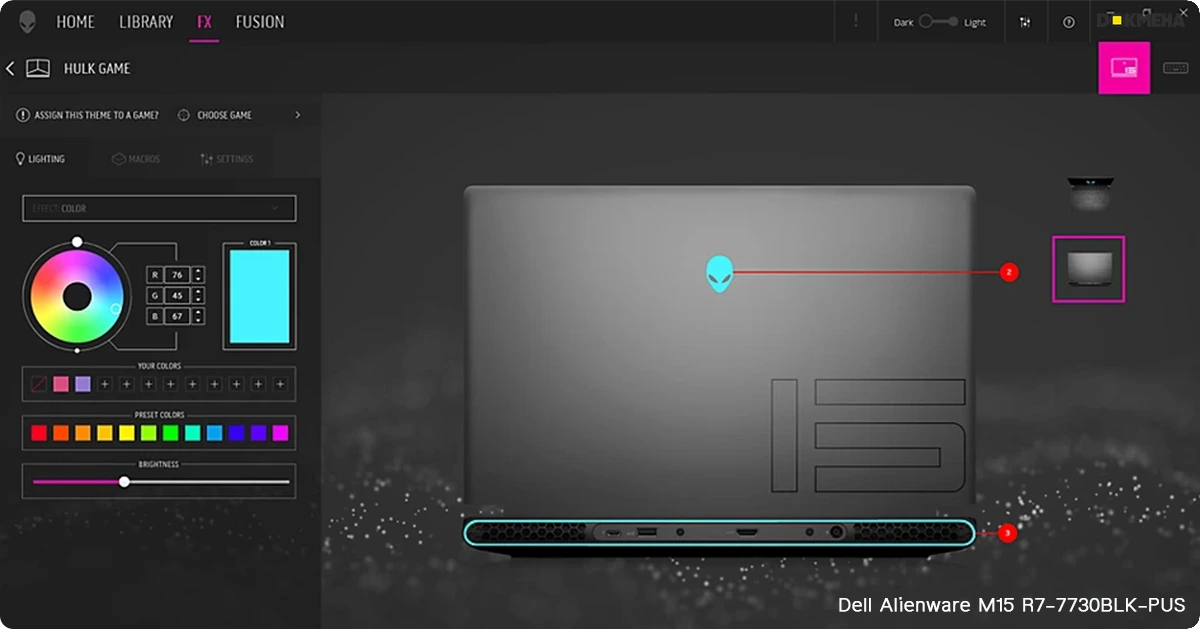Open the exclamation mark notifications icon
Screen dimensions: 1200x629
coord(855,22)
